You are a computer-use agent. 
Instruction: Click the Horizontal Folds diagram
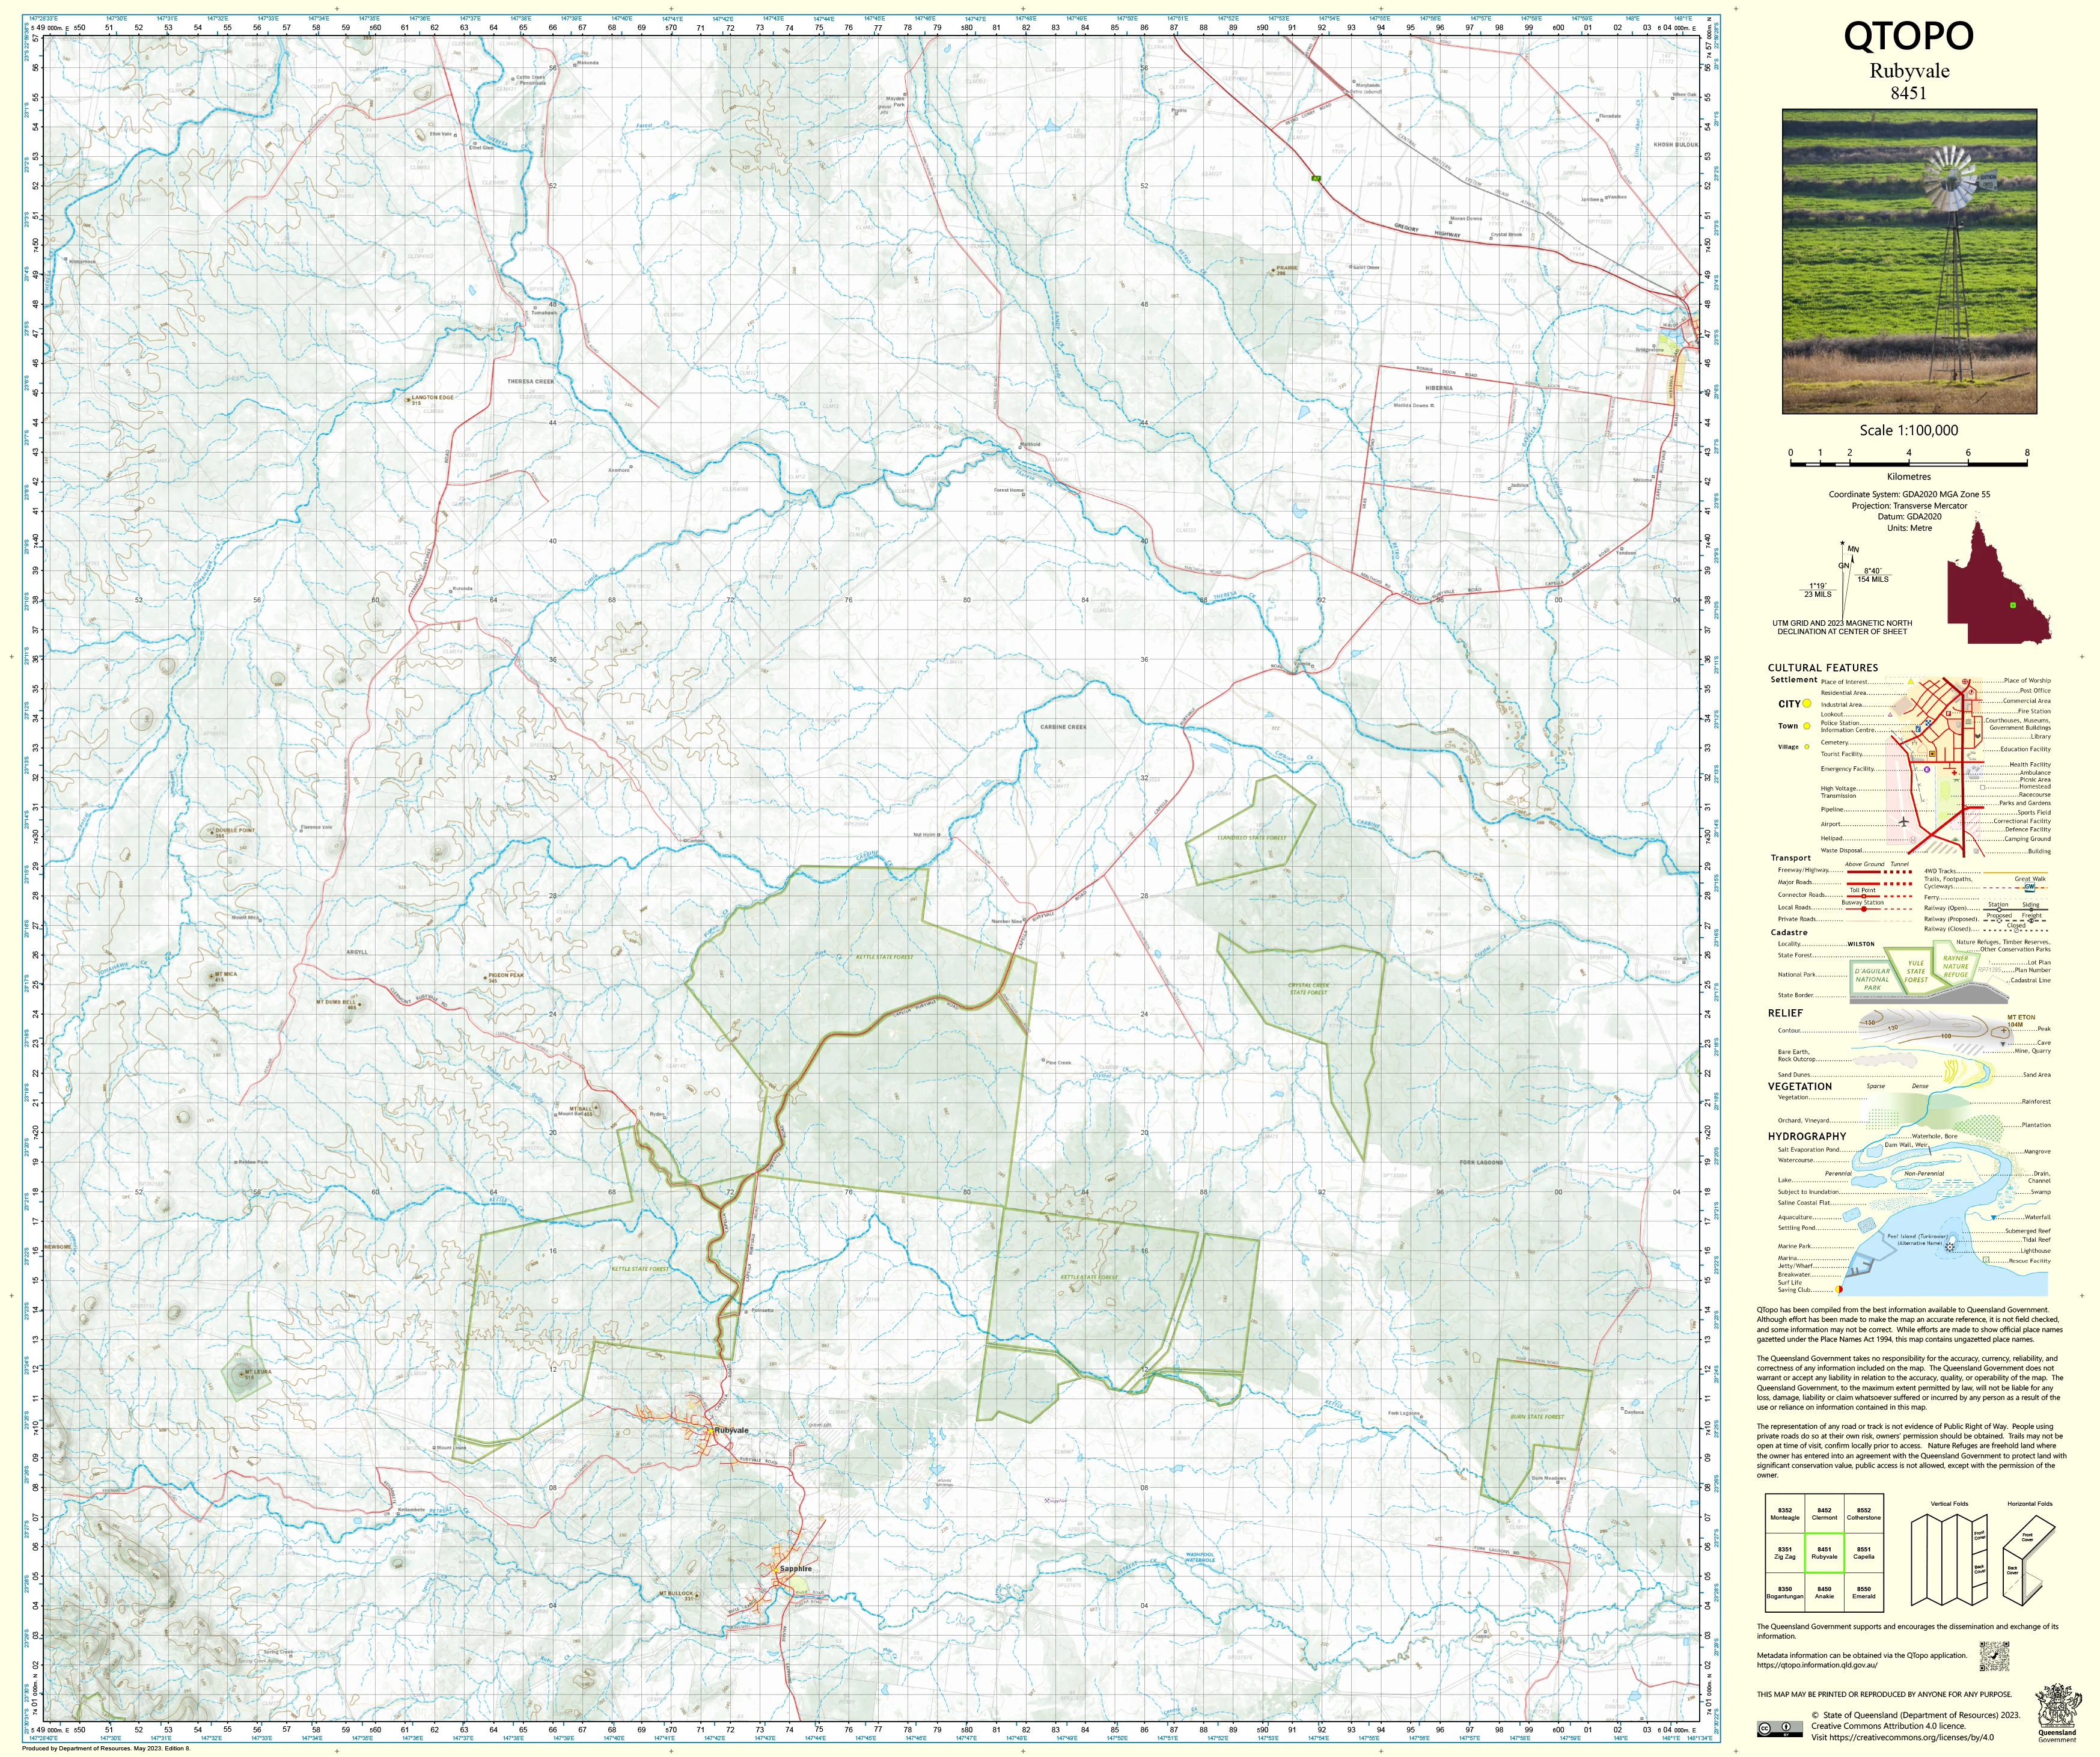coord(2029,1560)
